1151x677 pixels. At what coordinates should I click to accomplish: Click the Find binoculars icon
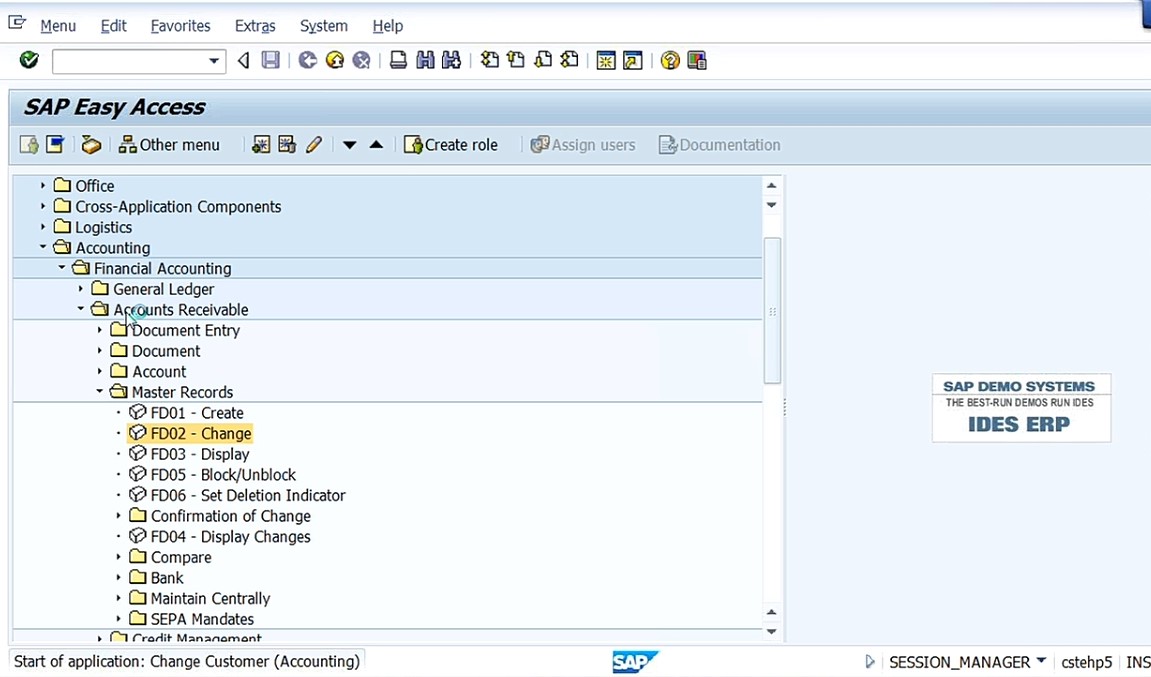click(425, 60)
